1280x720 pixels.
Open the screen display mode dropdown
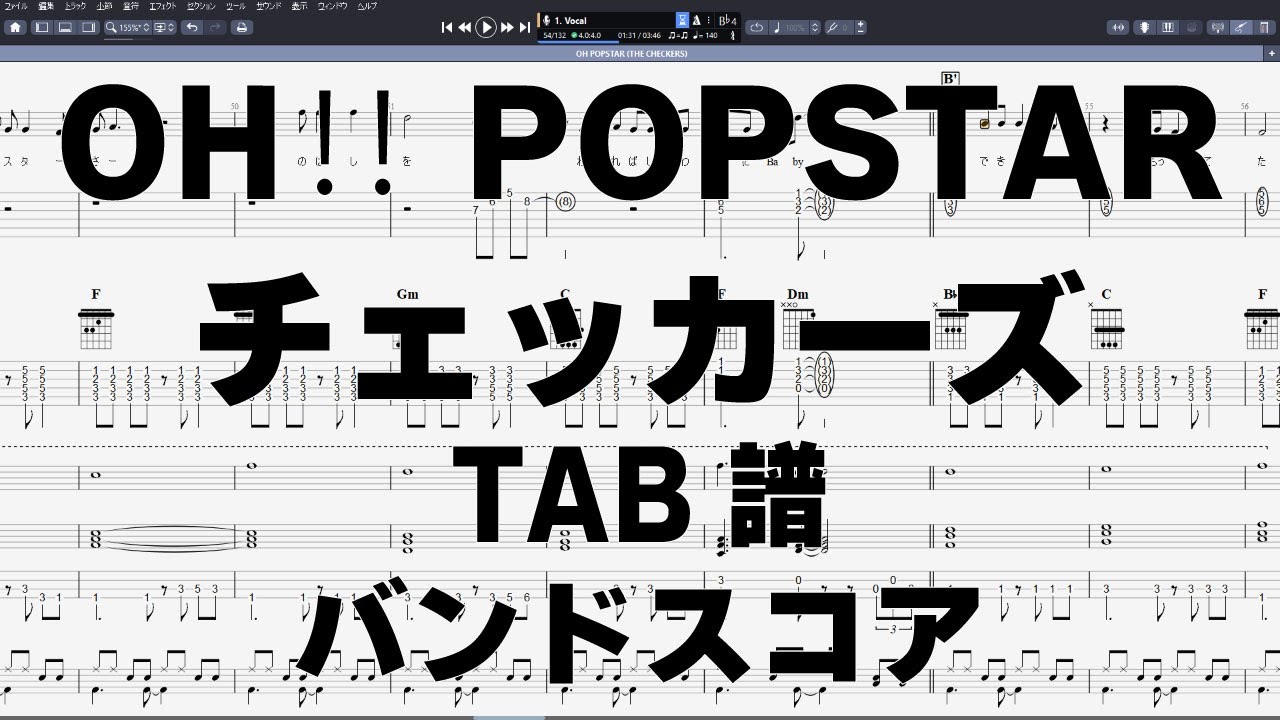[x=165, y=27]
